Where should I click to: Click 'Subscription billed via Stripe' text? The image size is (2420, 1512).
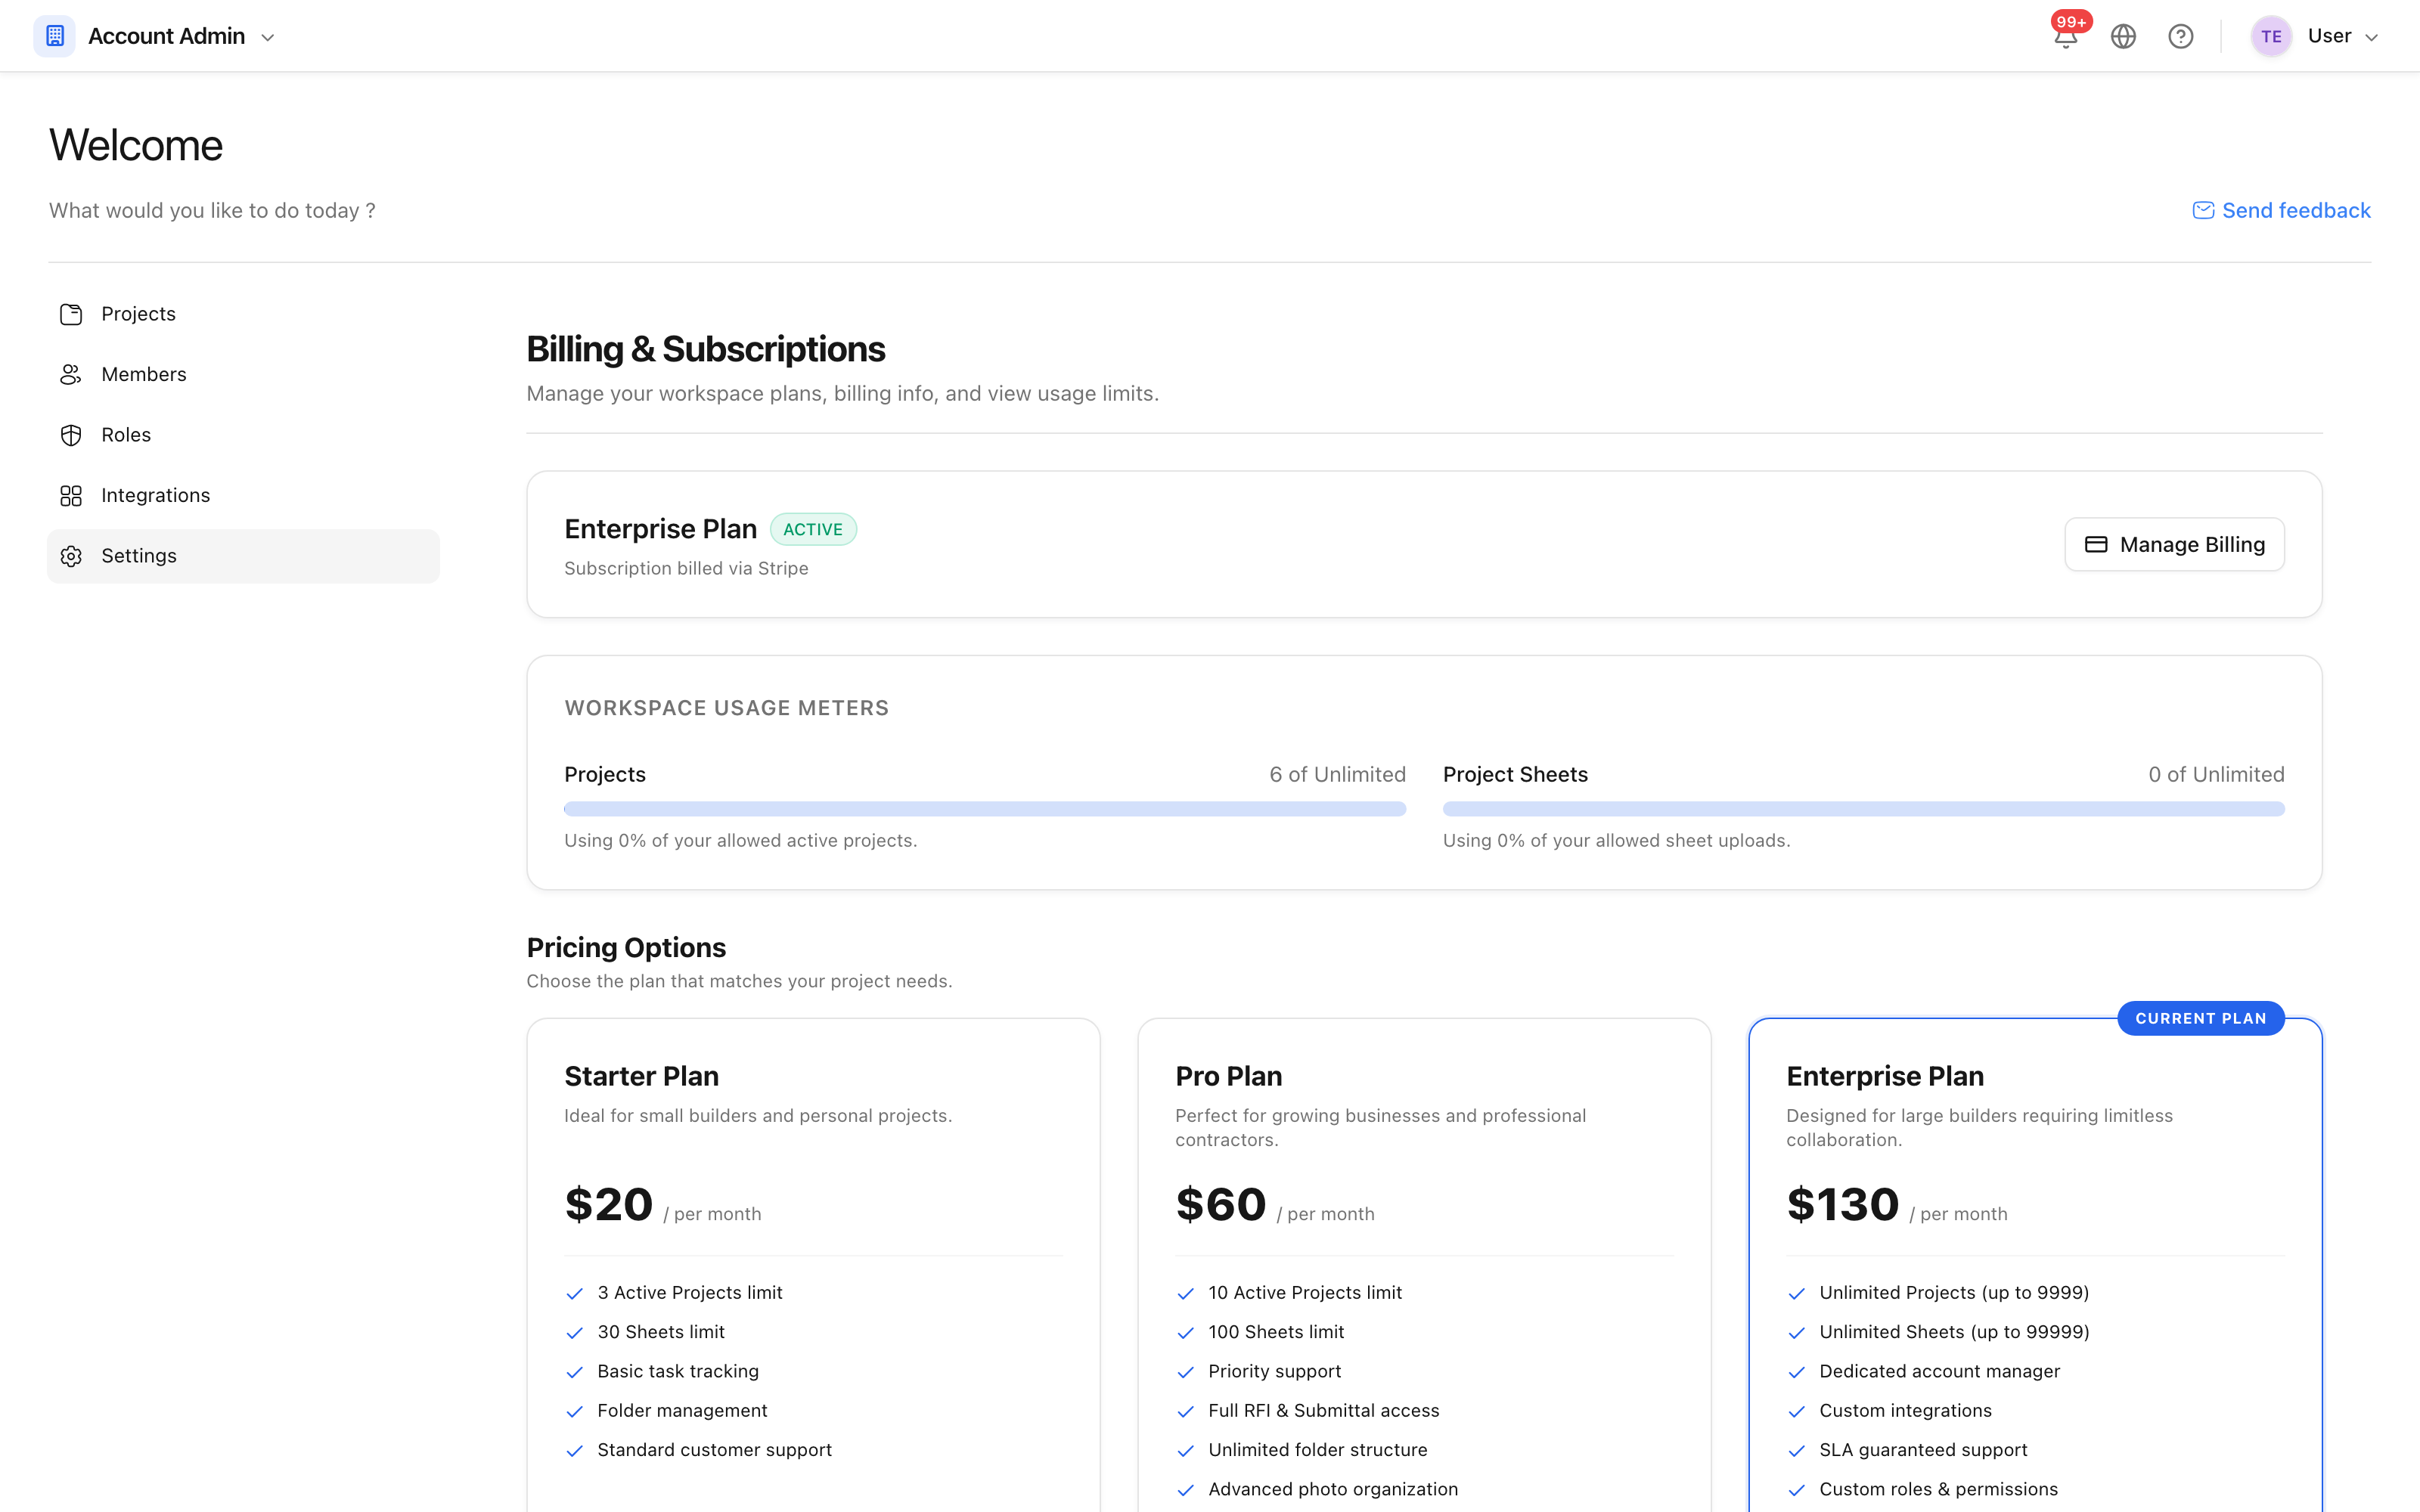686,568
